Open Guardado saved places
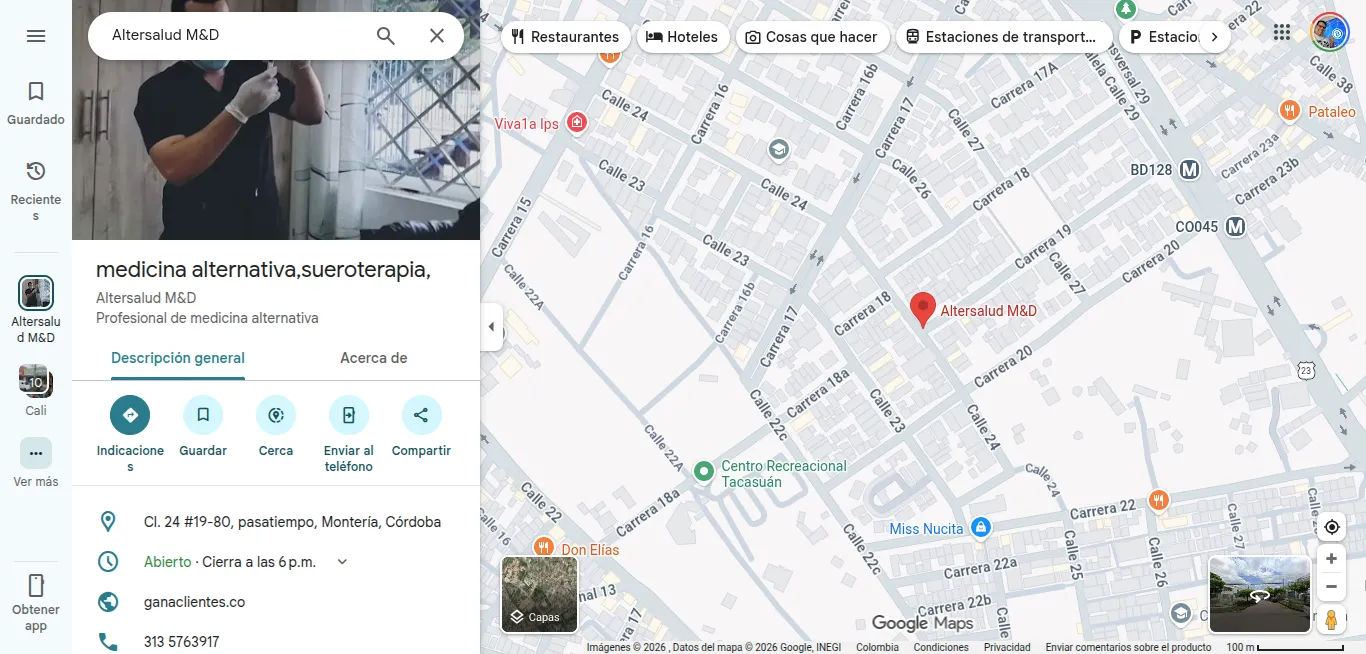Viewport: 1366px width, 654px height. coord(36,104)
